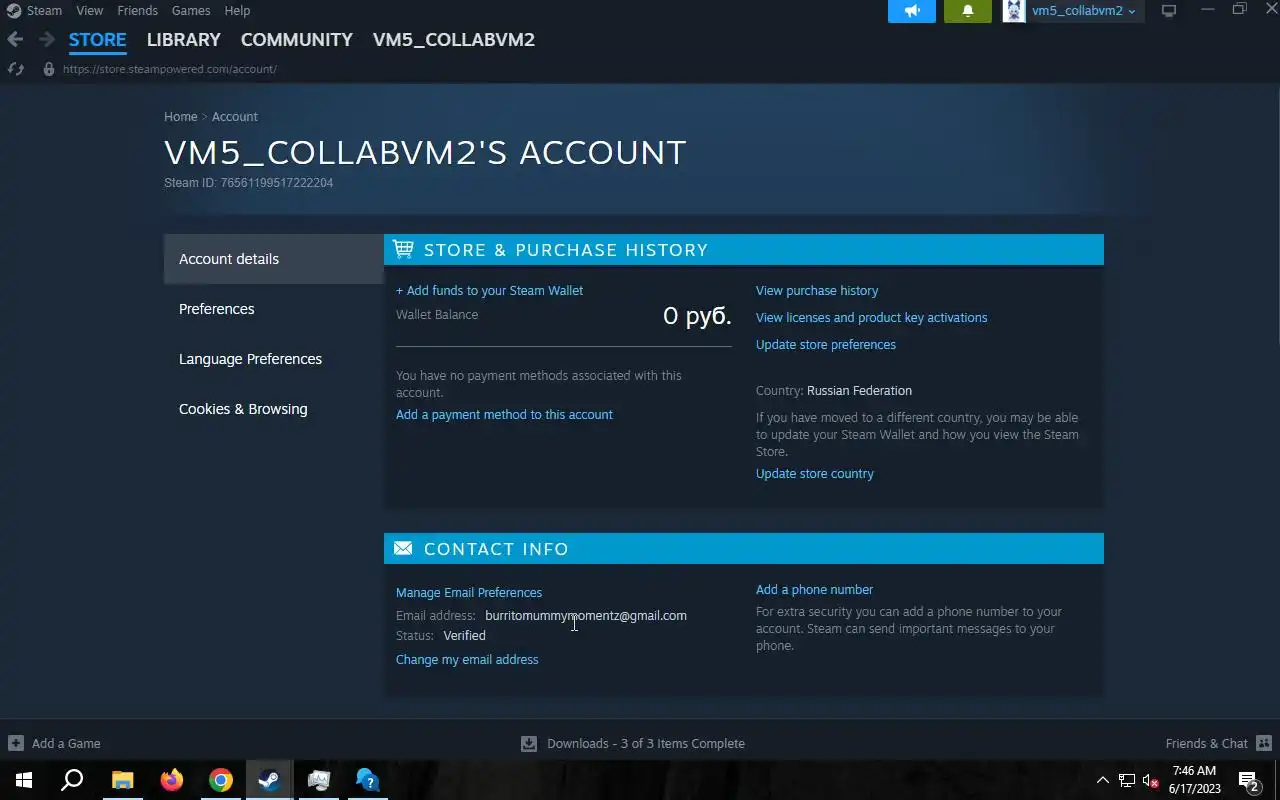Click Add a payment method to this account
The width and height of the screenshot is (1280, 800).
coord(504,415)
